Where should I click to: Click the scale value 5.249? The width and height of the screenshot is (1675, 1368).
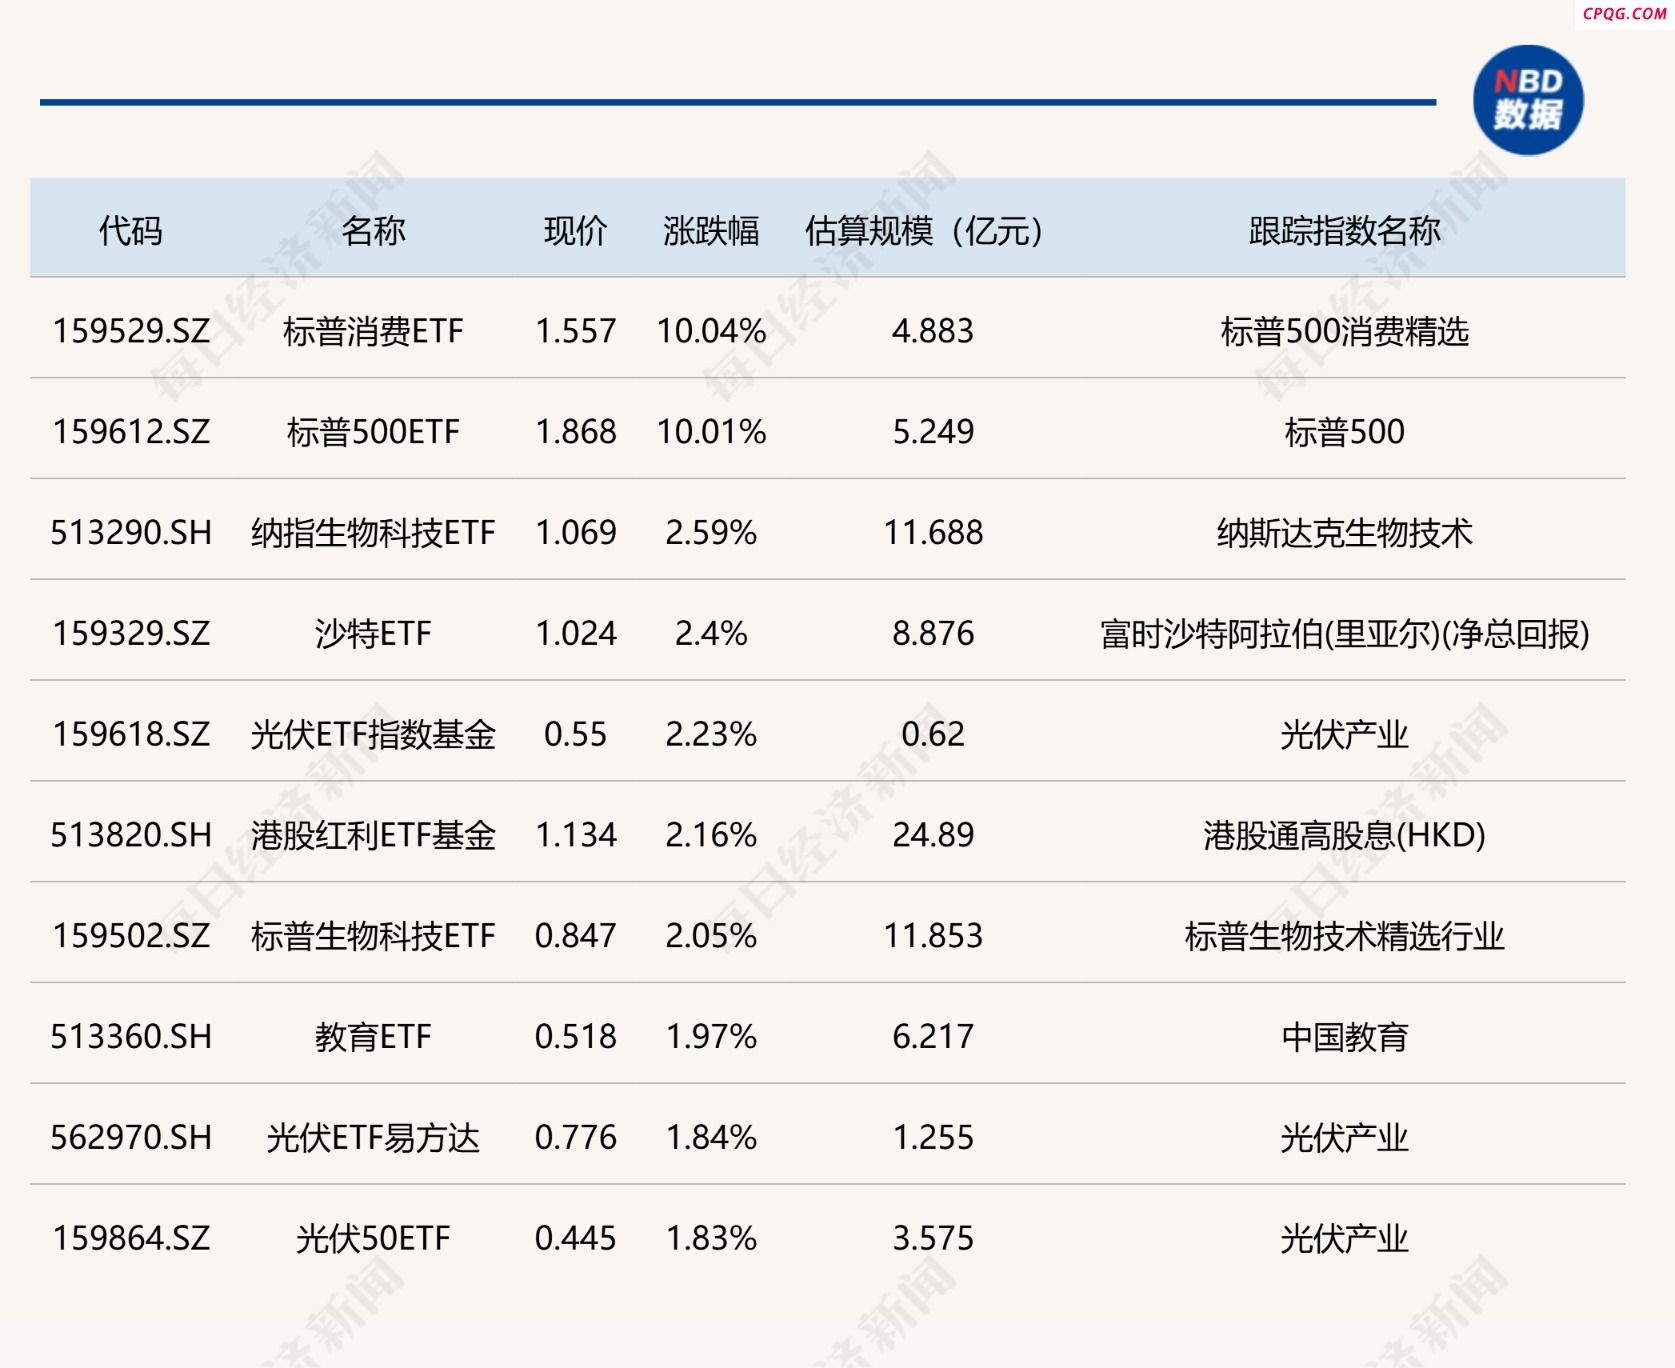(x=933, y=432)
